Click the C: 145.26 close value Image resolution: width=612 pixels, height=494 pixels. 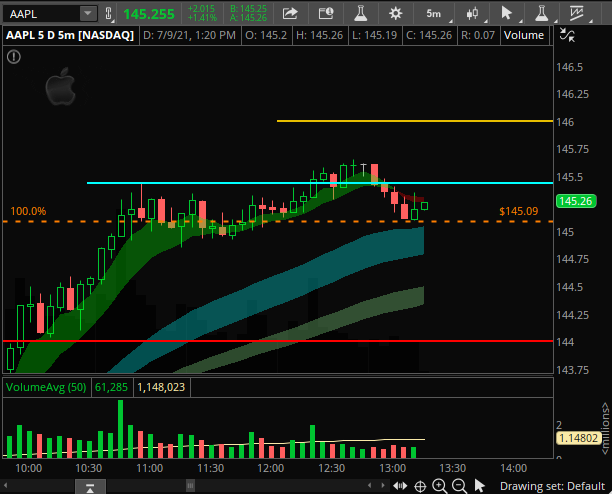click(x=429, y=36)
